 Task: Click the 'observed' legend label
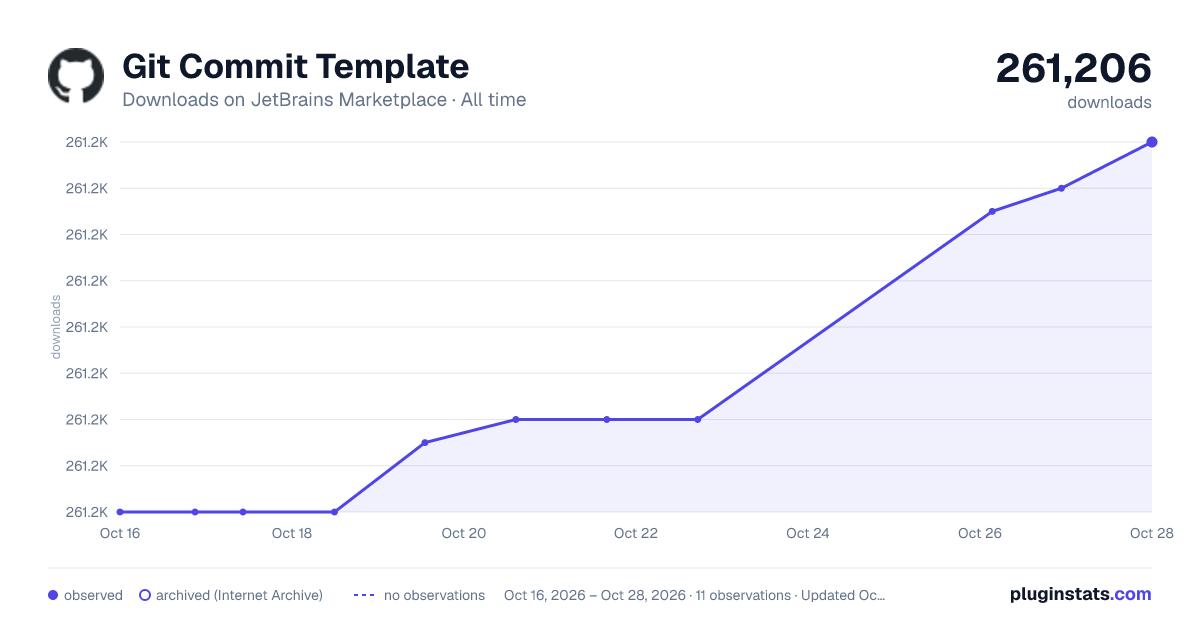[x=93, y=595]
